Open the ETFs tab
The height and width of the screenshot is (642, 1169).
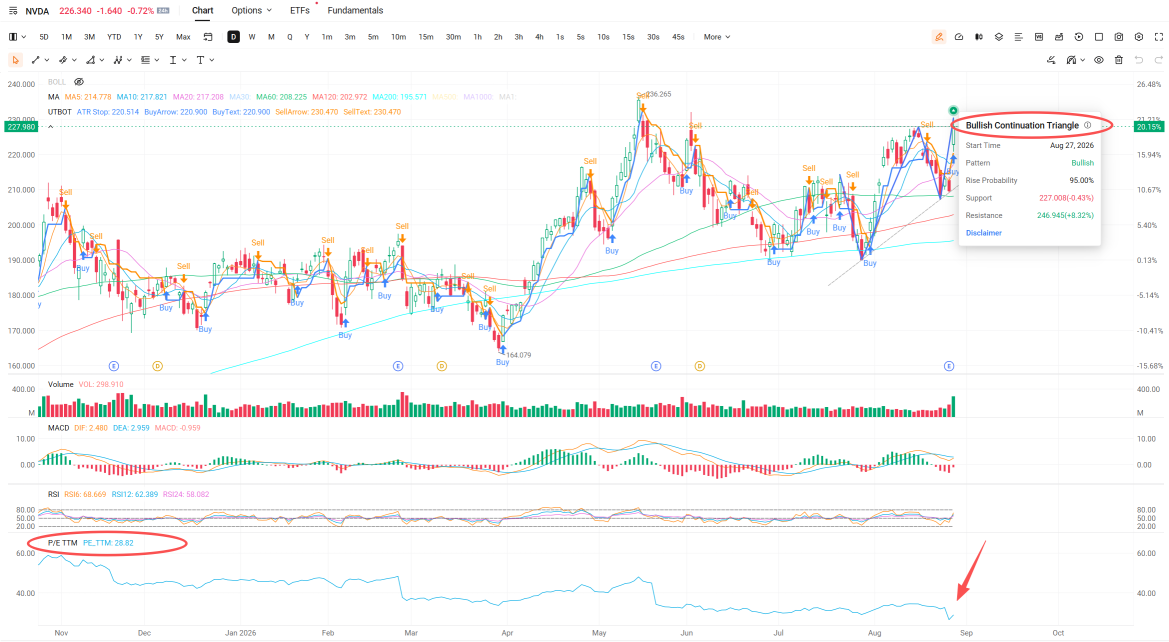[300, 10]
